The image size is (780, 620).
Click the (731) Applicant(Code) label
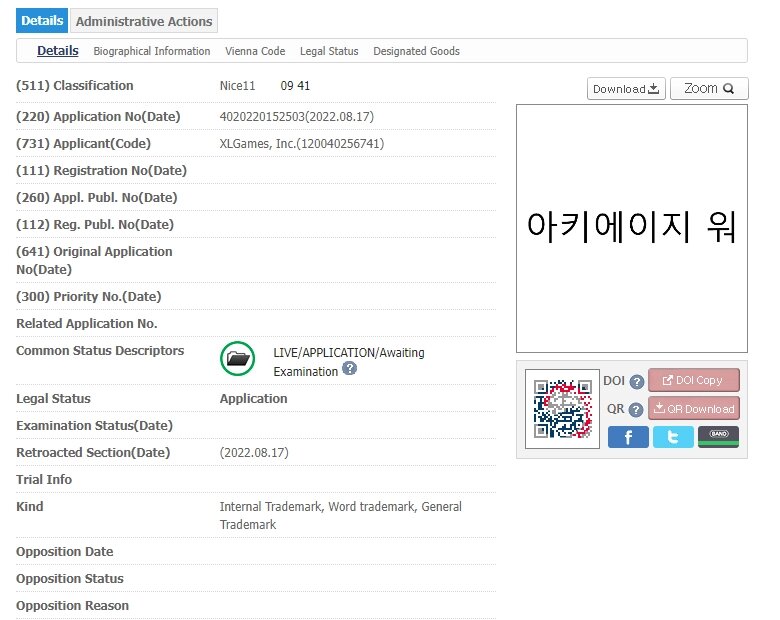[x=84, y=143]
